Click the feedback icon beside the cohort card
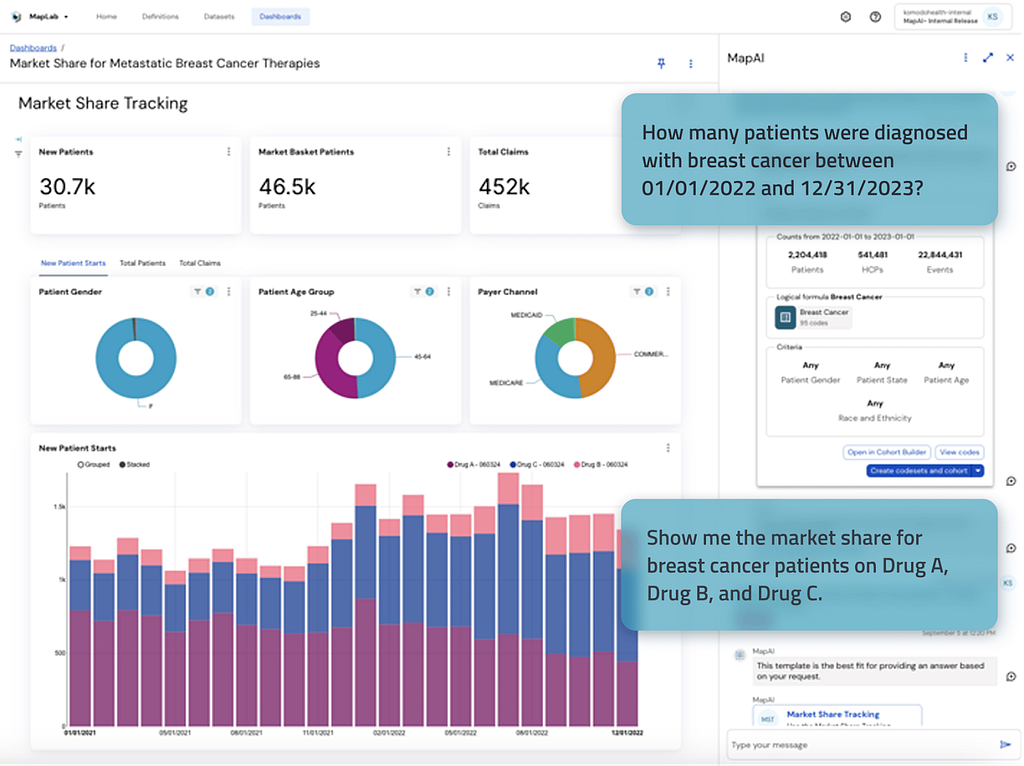Viewport: 1024px width, 766px height. click(x=1011, y=481)
